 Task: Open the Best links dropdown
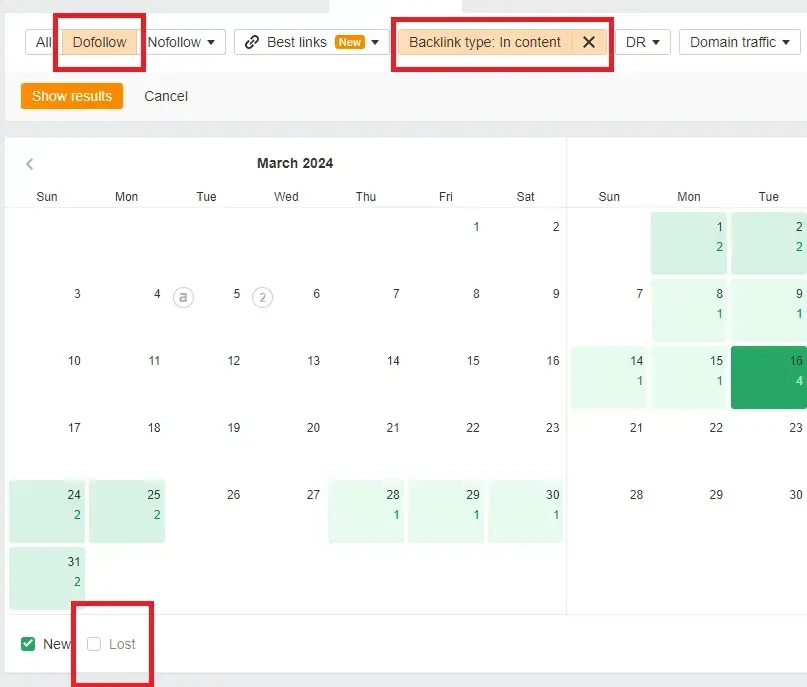tap(312, 42)
